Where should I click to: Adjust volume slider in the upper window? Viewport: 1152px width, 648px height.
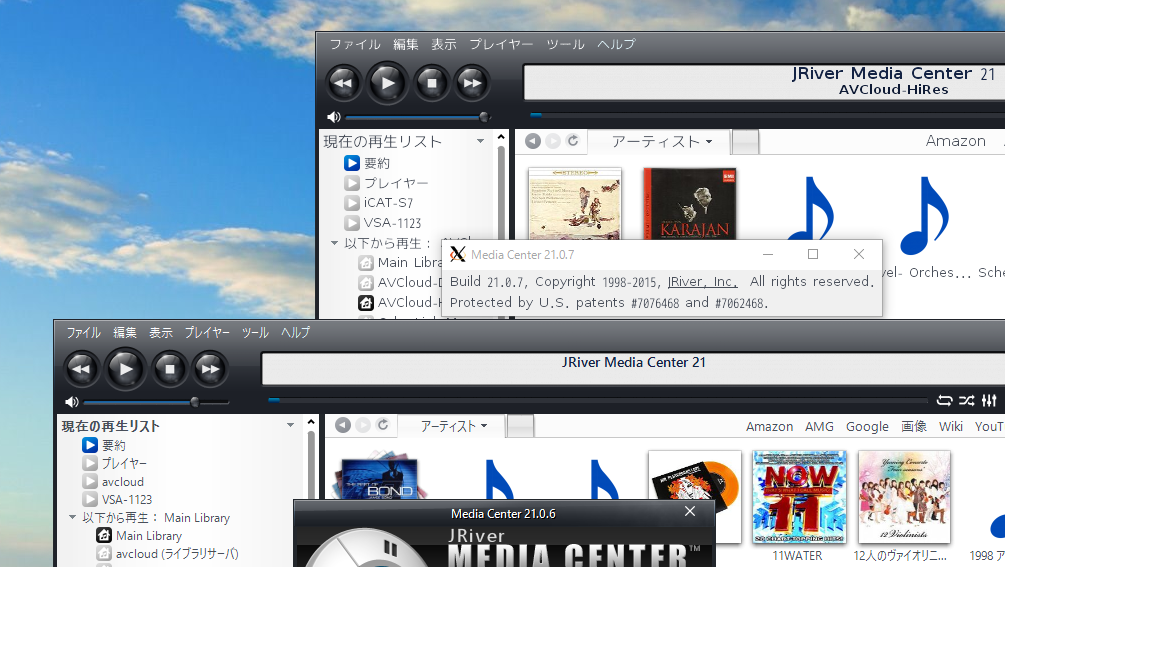click(417, 117)
